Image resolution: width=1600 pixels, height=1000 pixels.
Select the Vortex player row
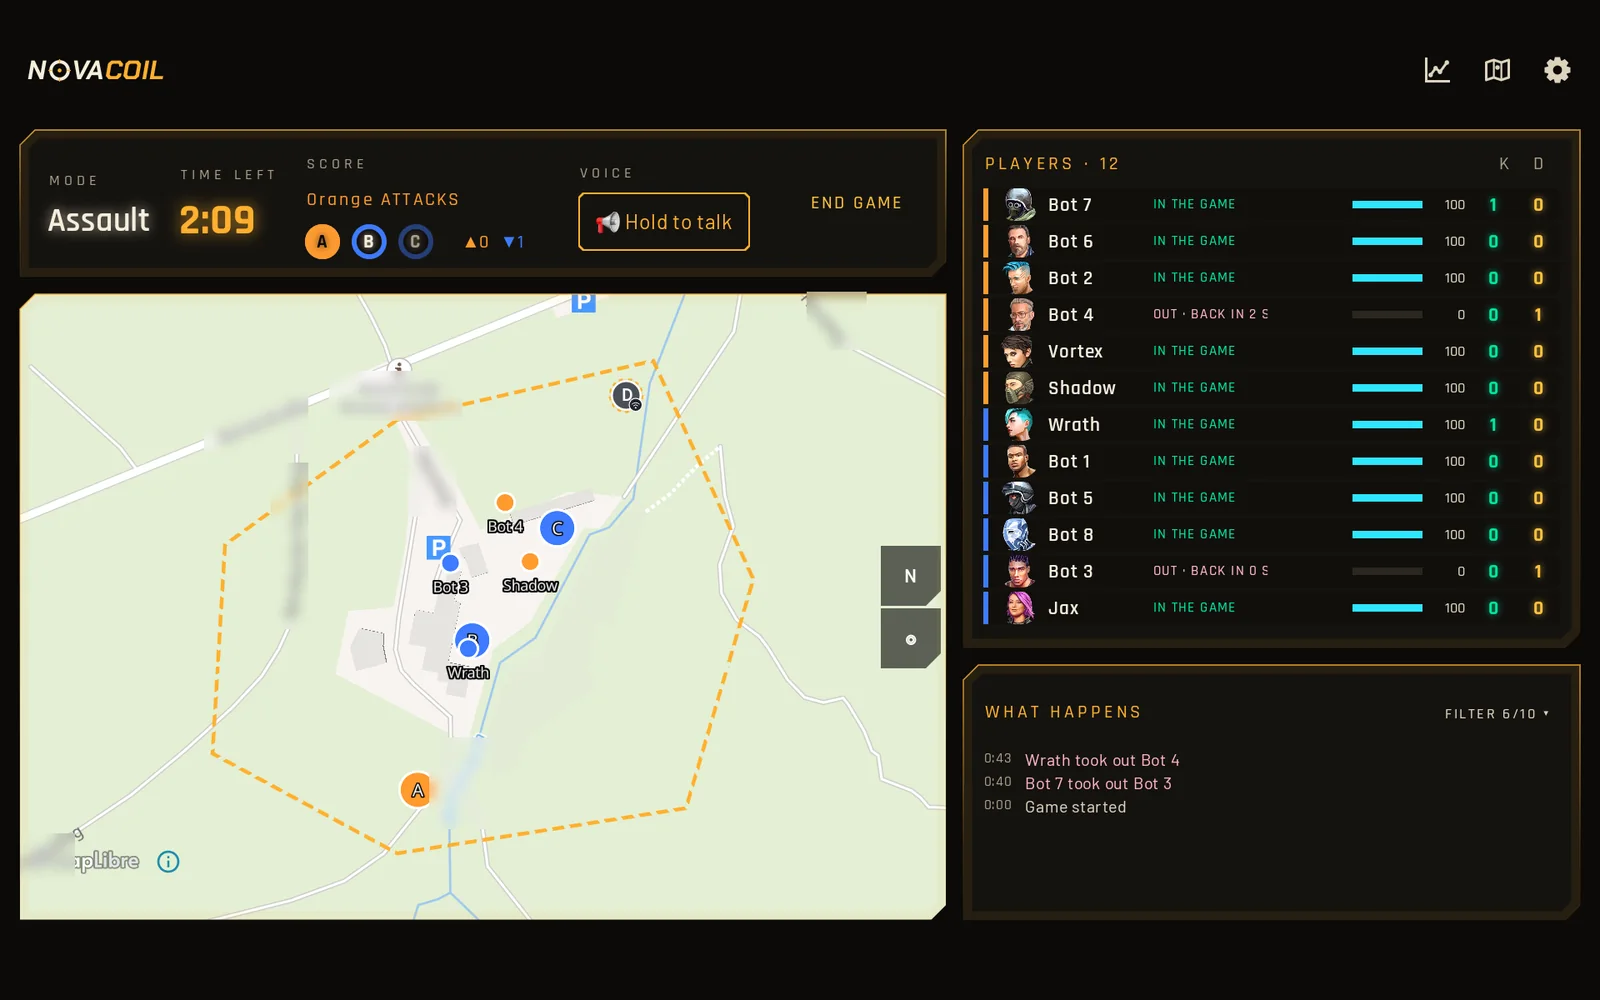click(1270, 351)
